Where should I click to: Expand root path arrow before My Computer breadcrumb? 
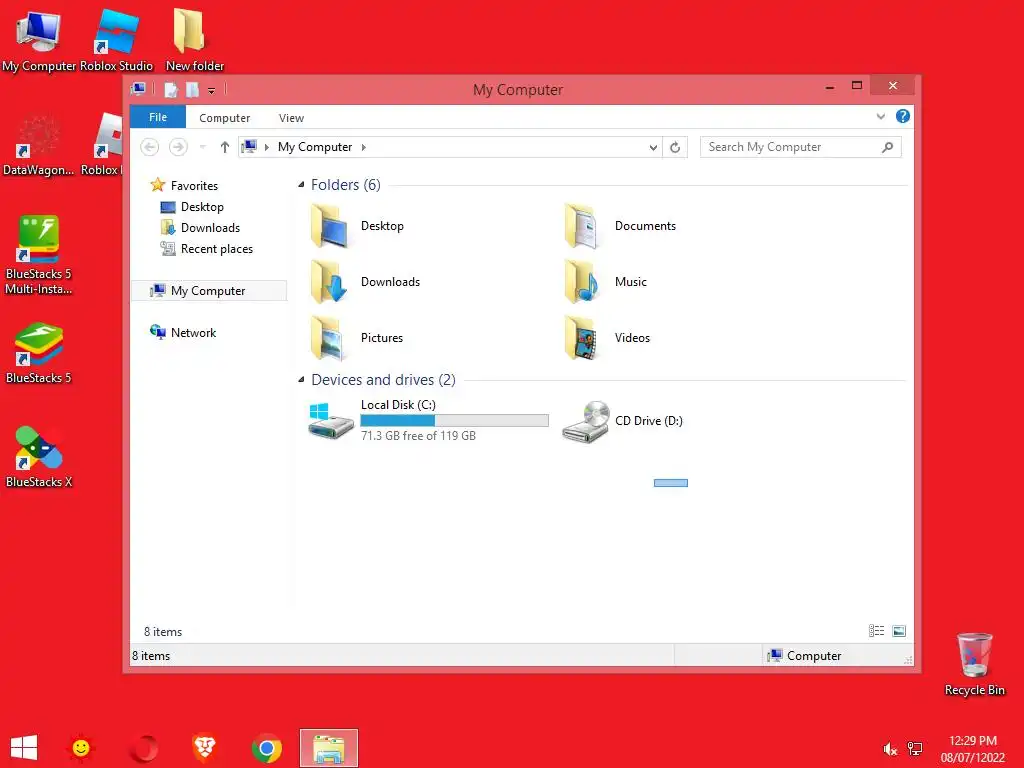coord(266,148)
